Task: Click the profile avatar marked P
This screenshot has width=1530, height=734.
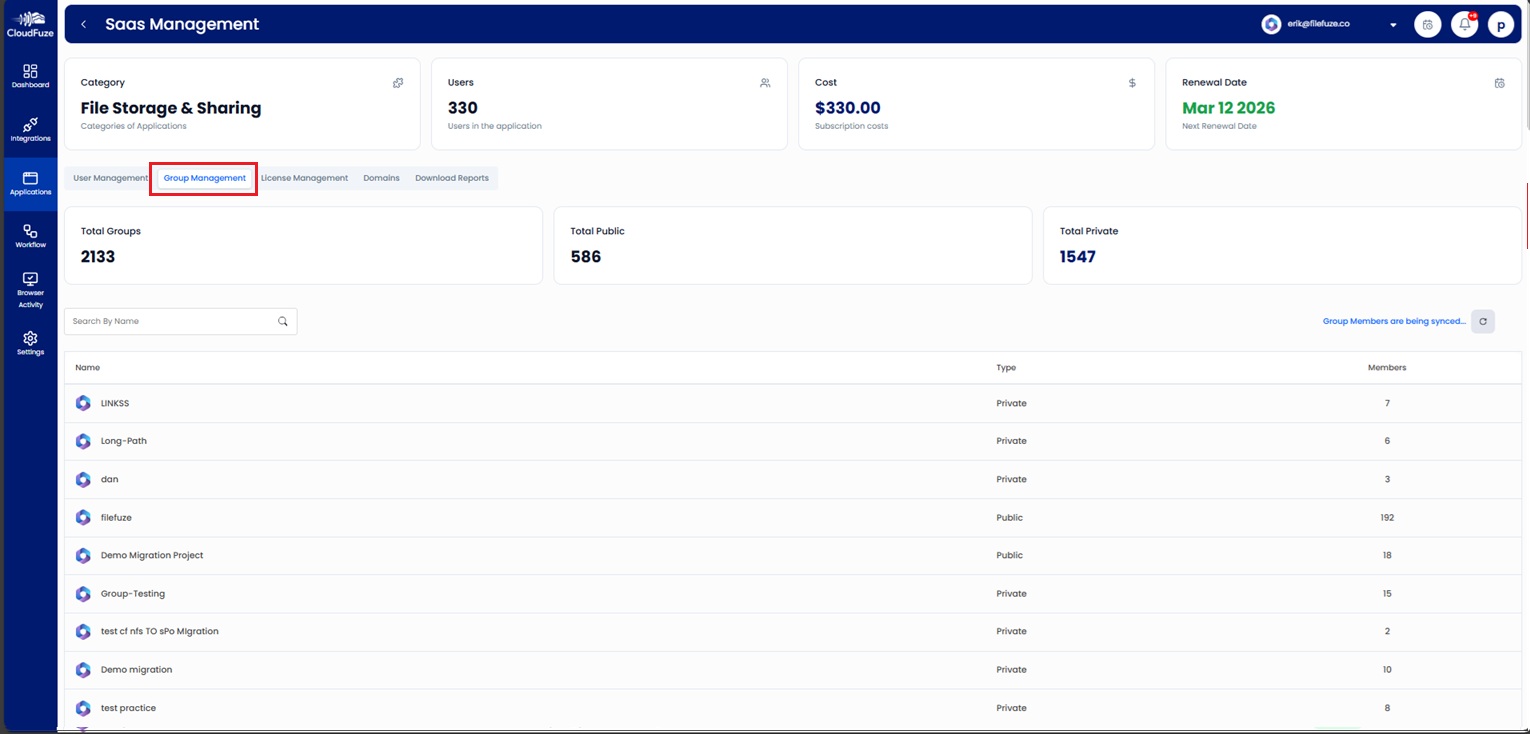Action: (x=1501, y=23)
